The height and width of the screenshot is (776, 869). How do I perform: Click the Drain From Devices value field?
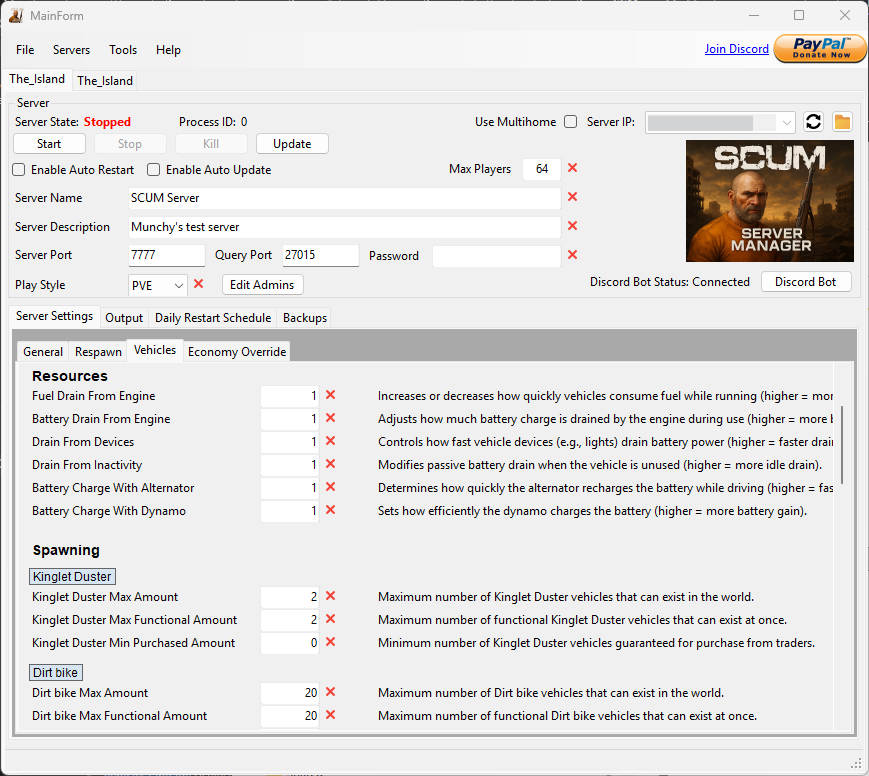(x=289, y=442)
